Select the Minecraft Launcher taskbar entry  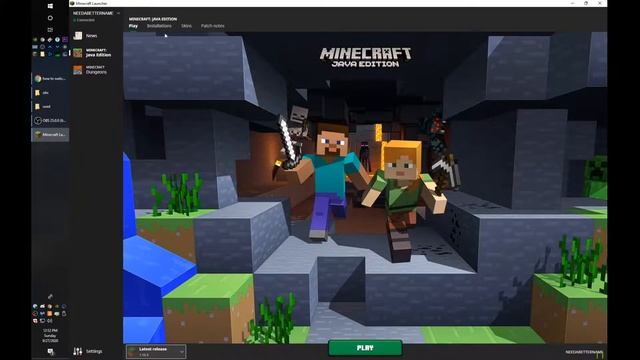click(50, 134)
